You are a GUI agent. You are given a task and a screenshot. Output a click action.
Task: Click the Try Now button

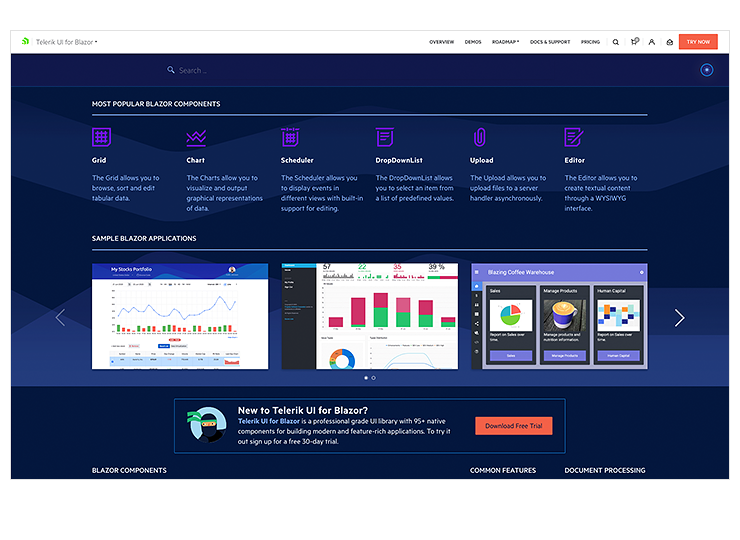pos(698,42)
